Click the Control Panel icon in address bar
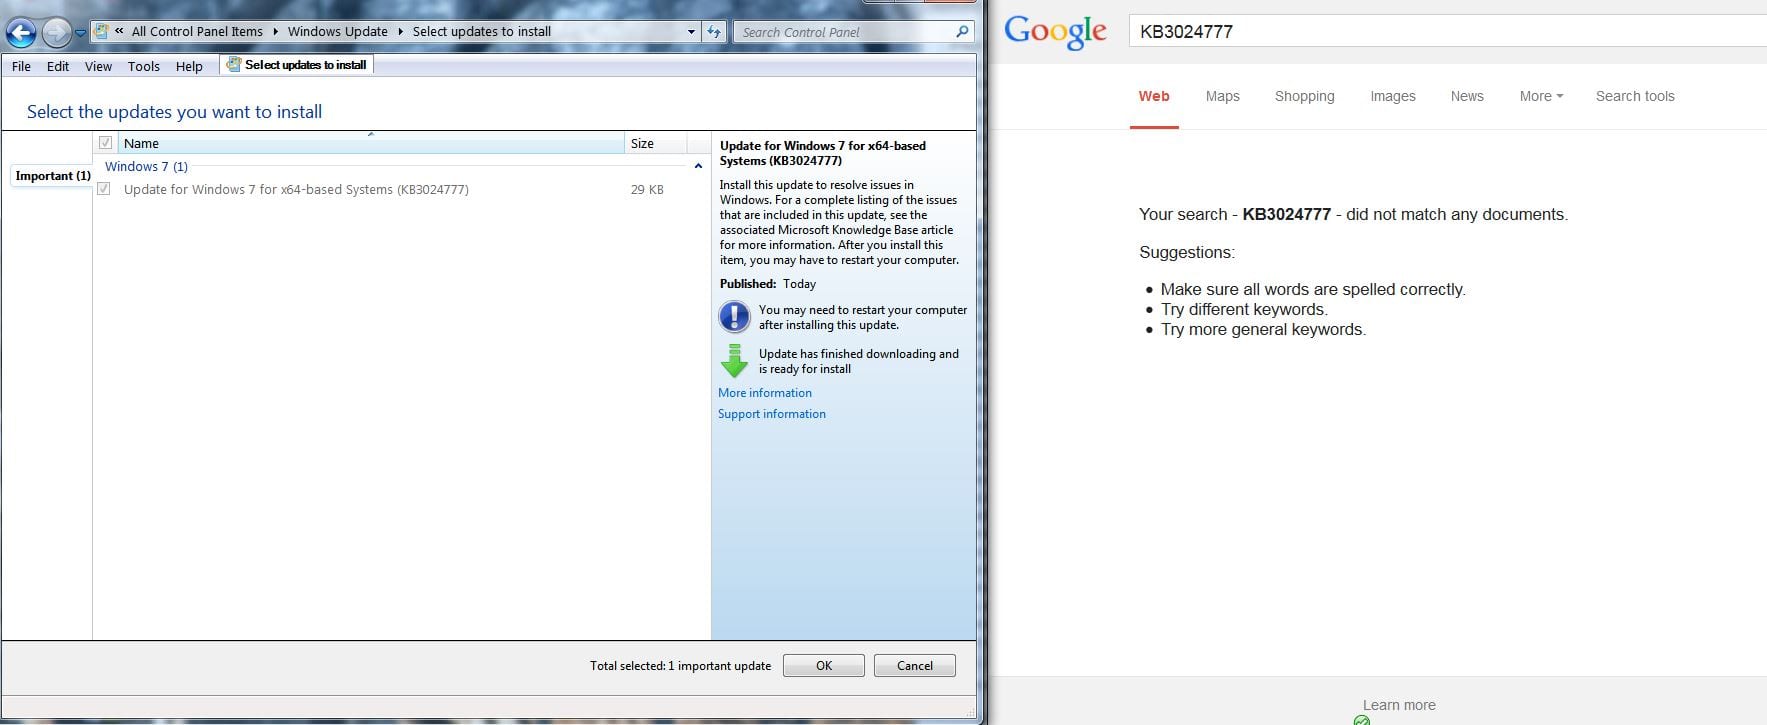This screenshot has width=1767, height=725. coord(101,31)
